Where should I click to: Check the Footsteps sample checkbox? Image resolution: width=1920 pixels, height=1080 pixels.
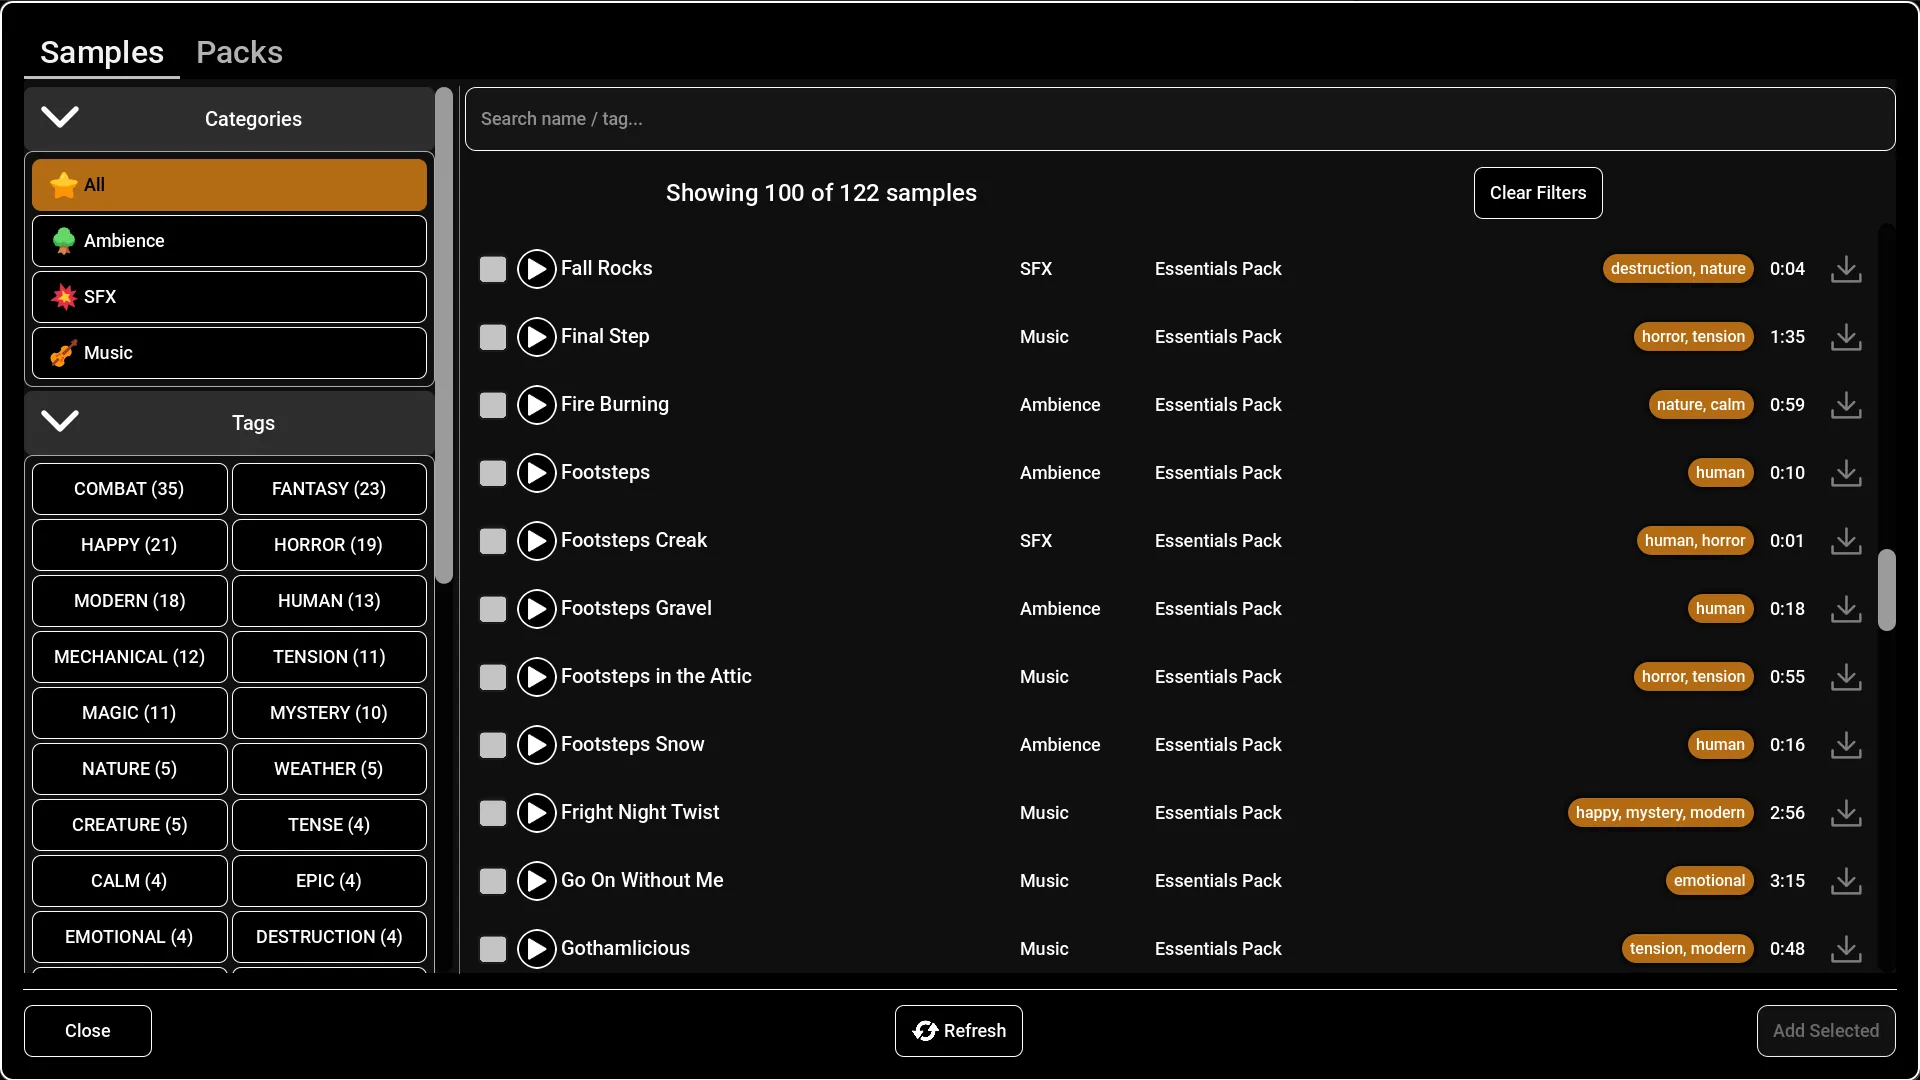[x=493, y=473]
